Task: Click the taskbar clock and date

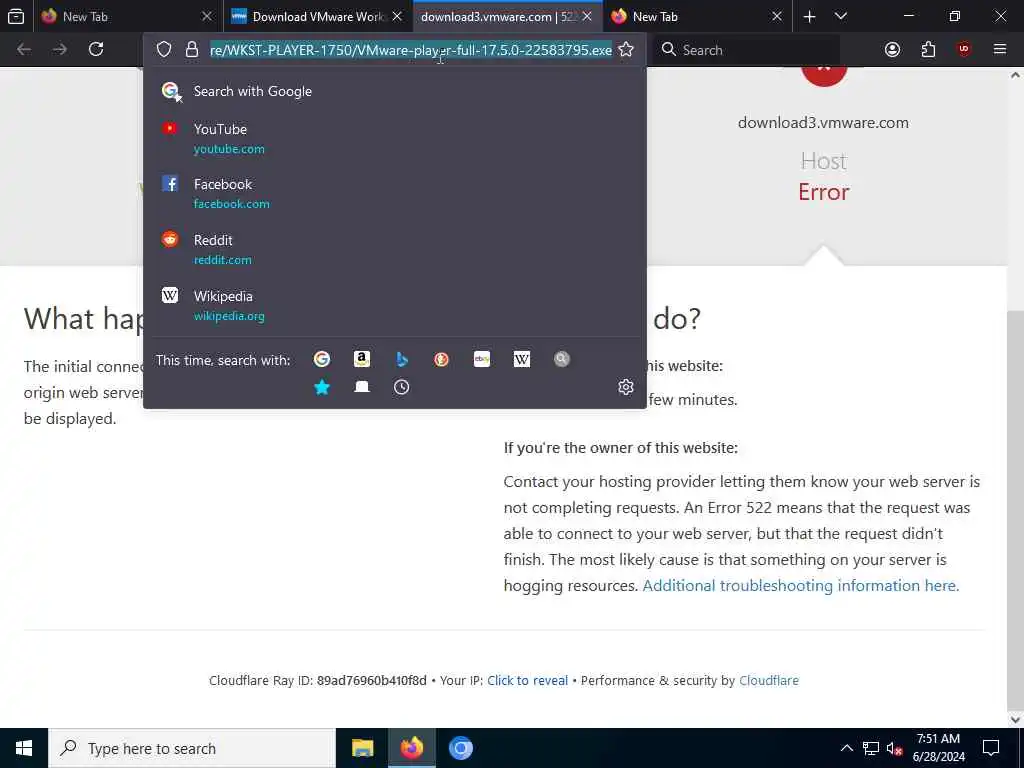Action: pos(938,748)
